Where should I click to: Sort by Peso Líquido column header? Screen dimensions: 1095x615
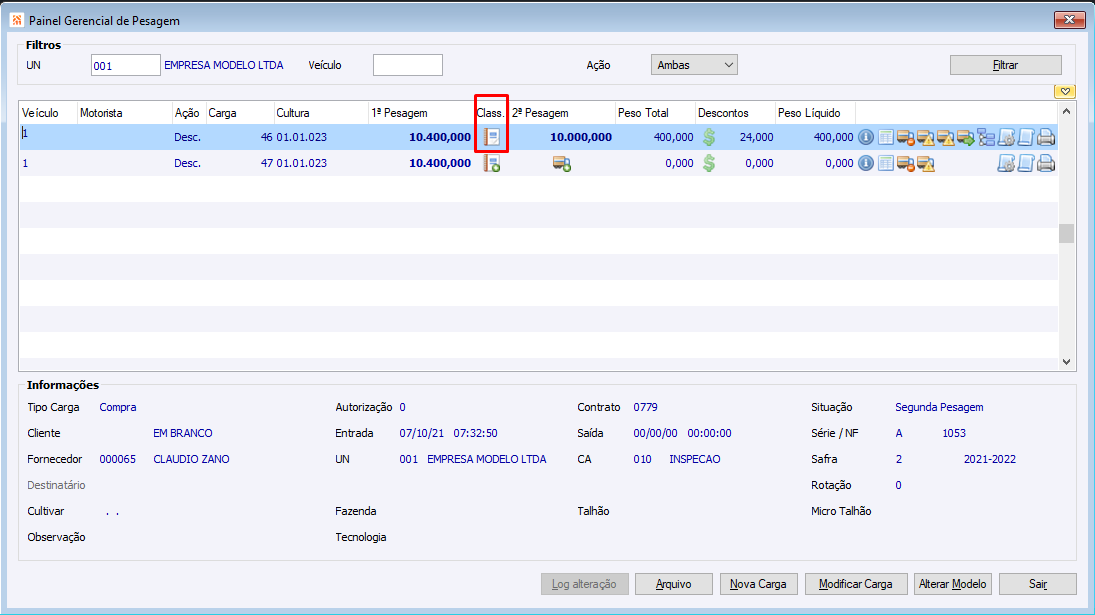[815, 113]
